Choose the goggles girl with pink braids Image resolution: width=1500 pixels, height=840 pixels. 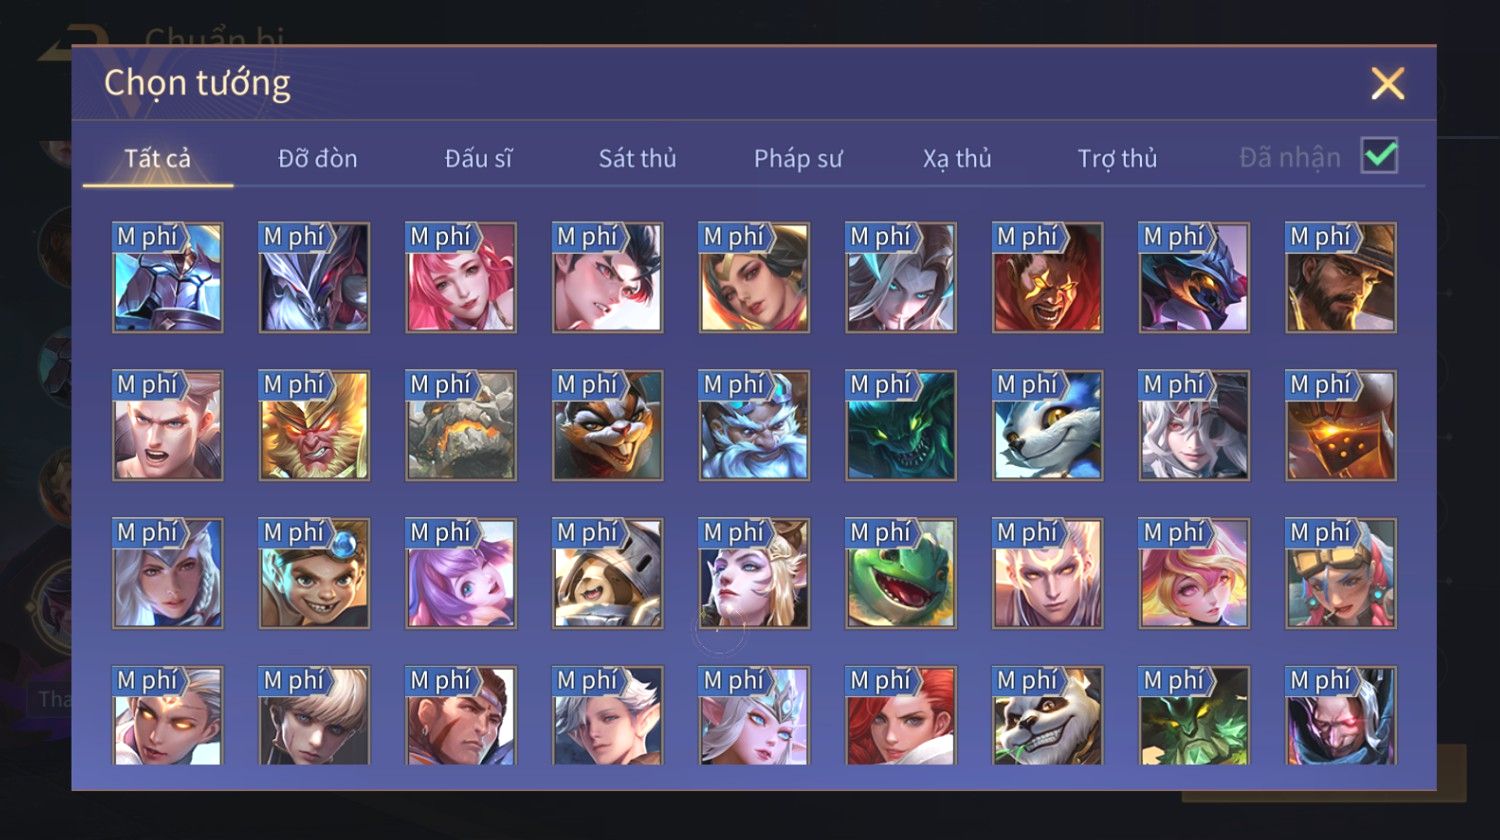(1341, 573)
